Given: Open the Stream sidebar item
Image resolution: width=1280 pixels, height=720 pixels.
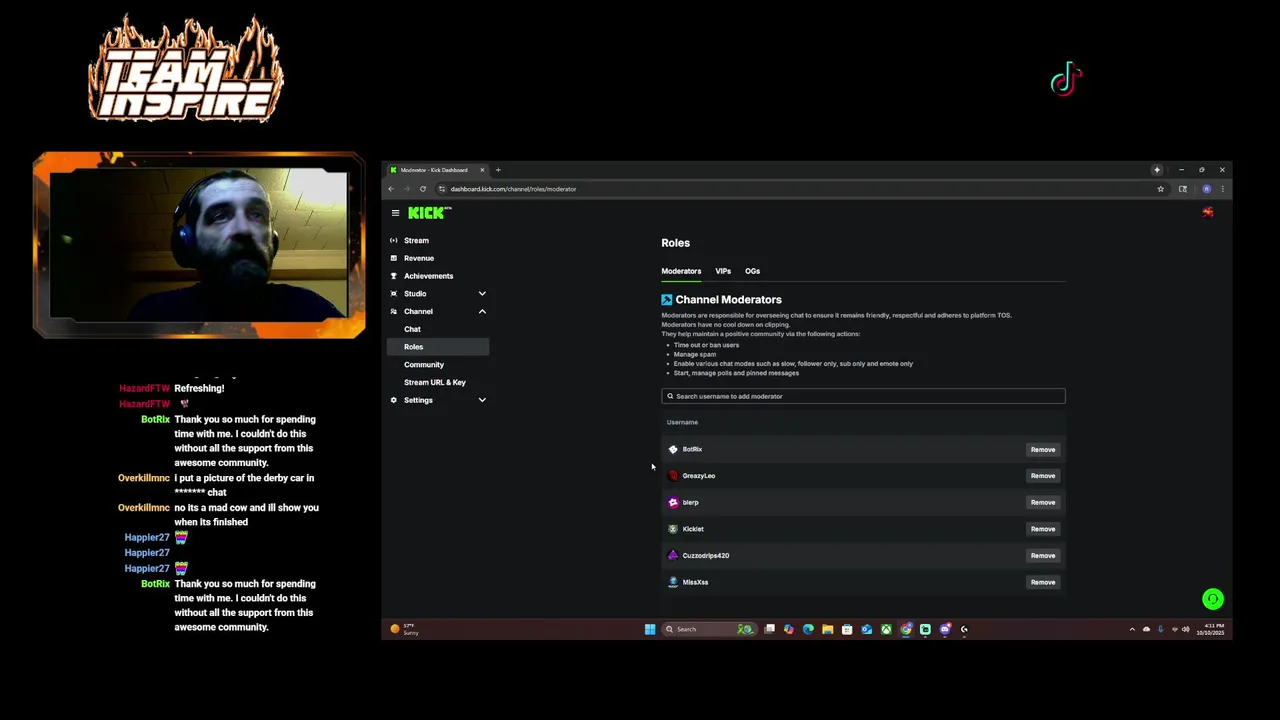Looking at the screenshot, I should click(x=438, y=241).
